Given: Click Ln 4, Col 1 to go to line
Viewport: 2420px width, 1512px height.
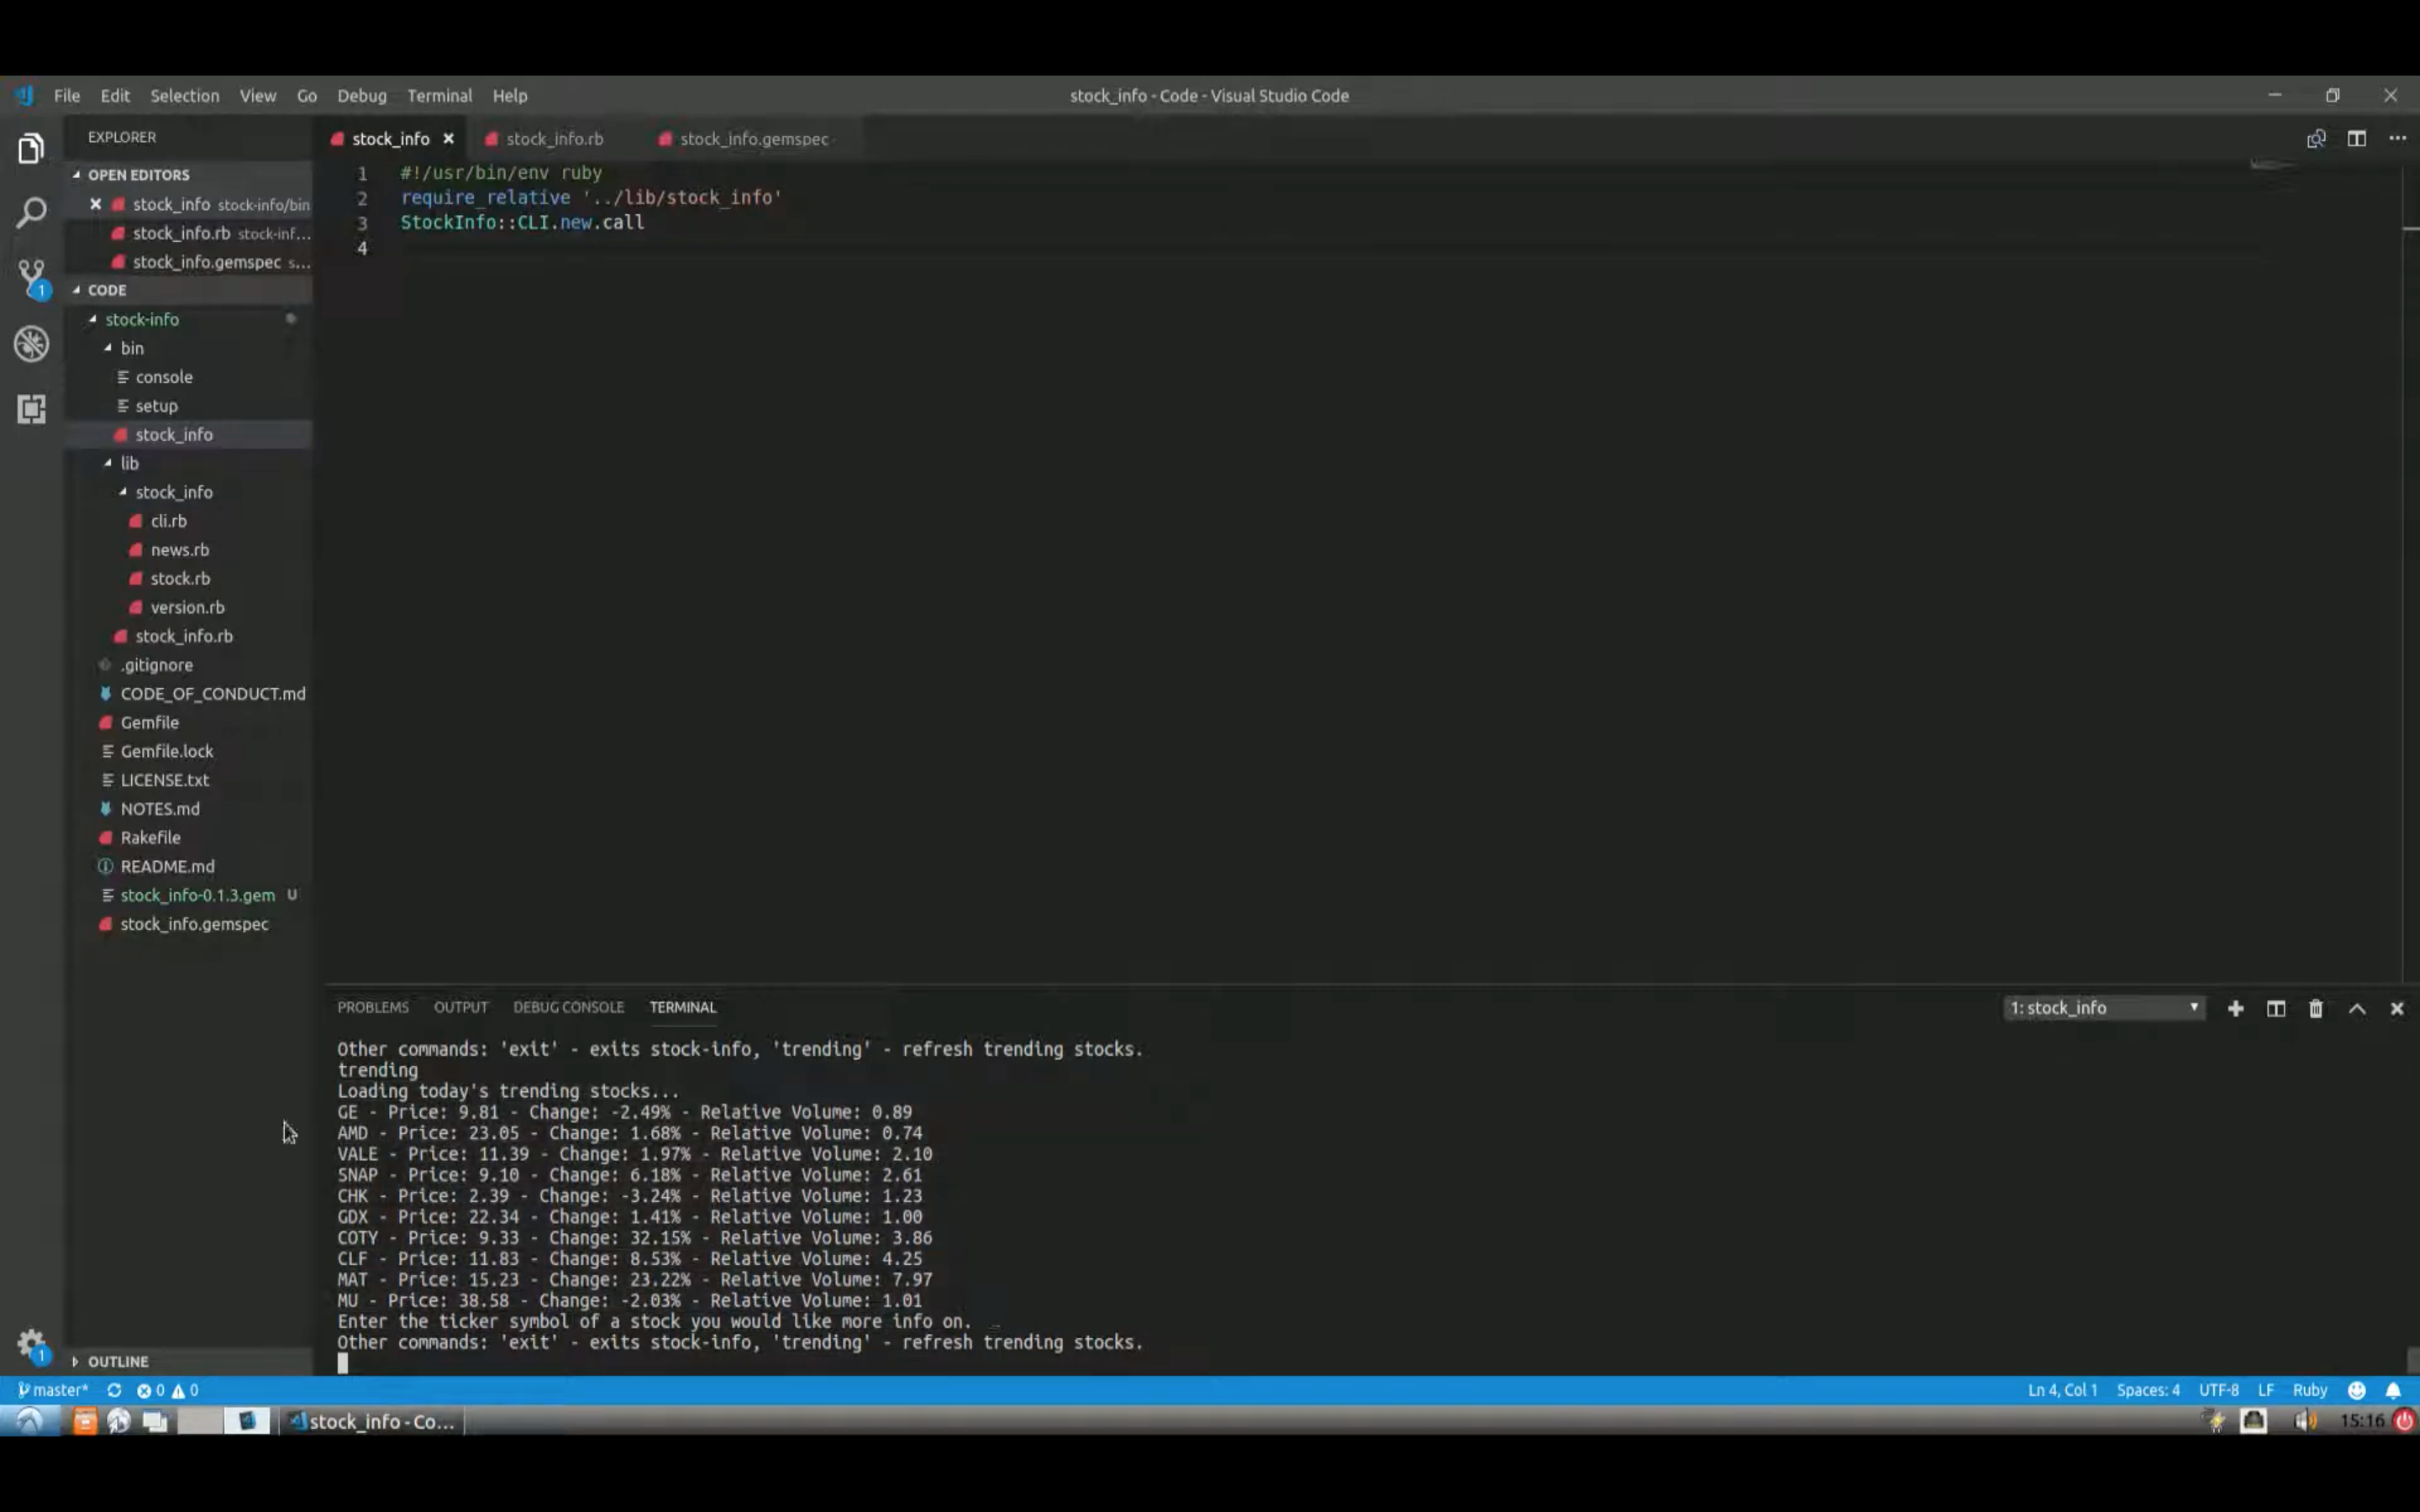Looking at the screenshot, I should tap(2061, 1389).
